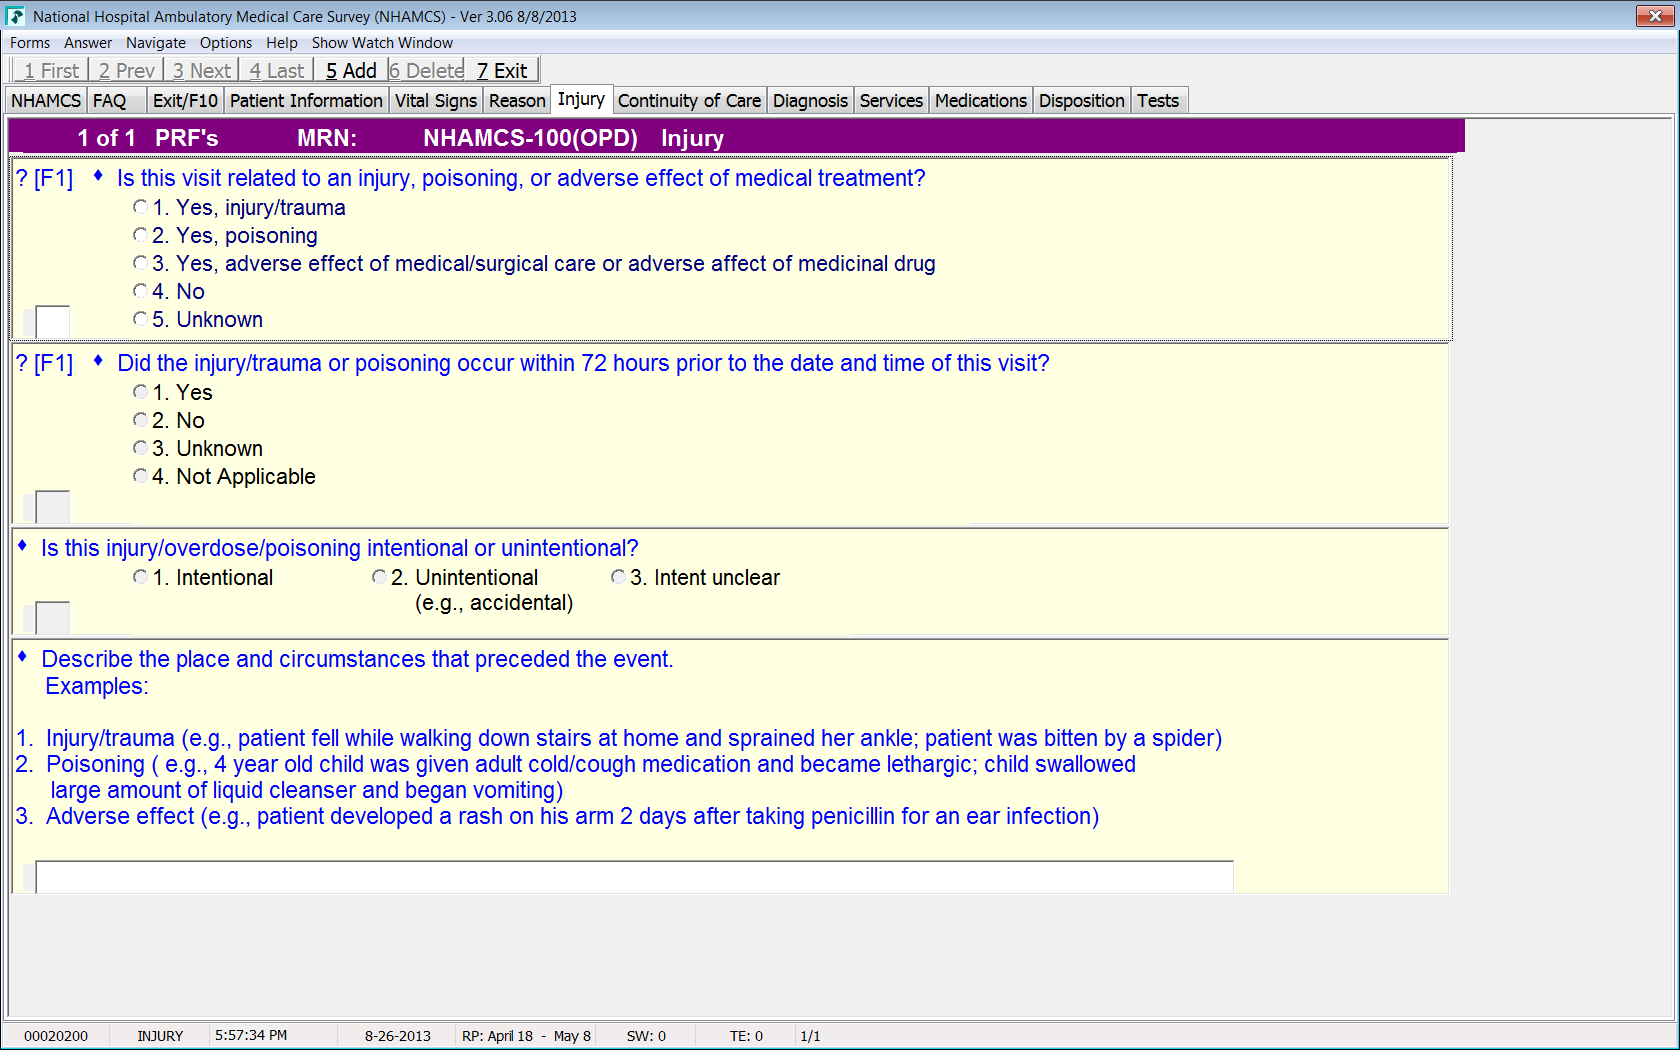Select '3. Intent unclear' radio button
1680x1050 pixels.
[x=618, y=577]
